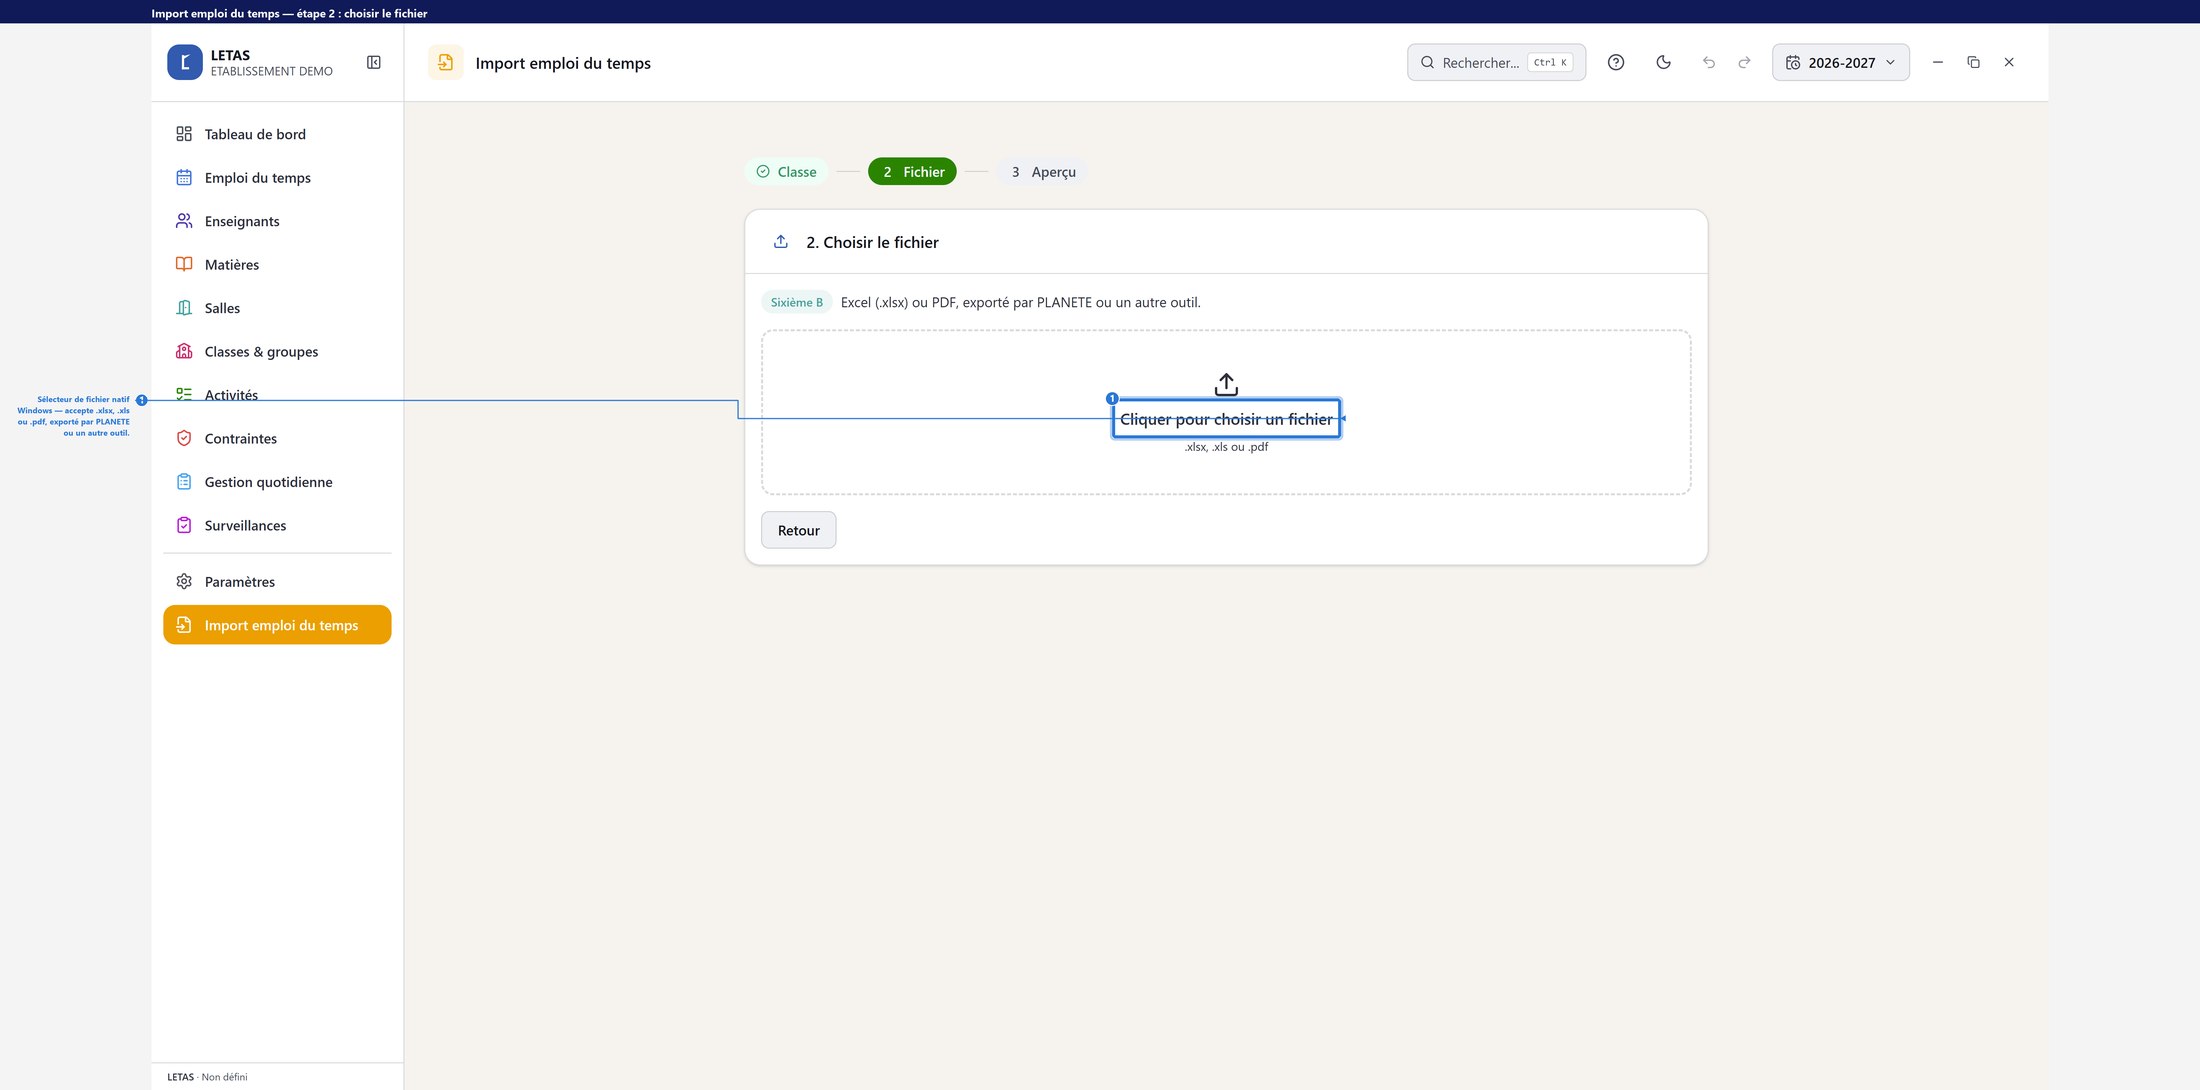Viewport: 2200px width, 1090px height.
Task: Select the Aperçu step
Action: coord(1043,172)
